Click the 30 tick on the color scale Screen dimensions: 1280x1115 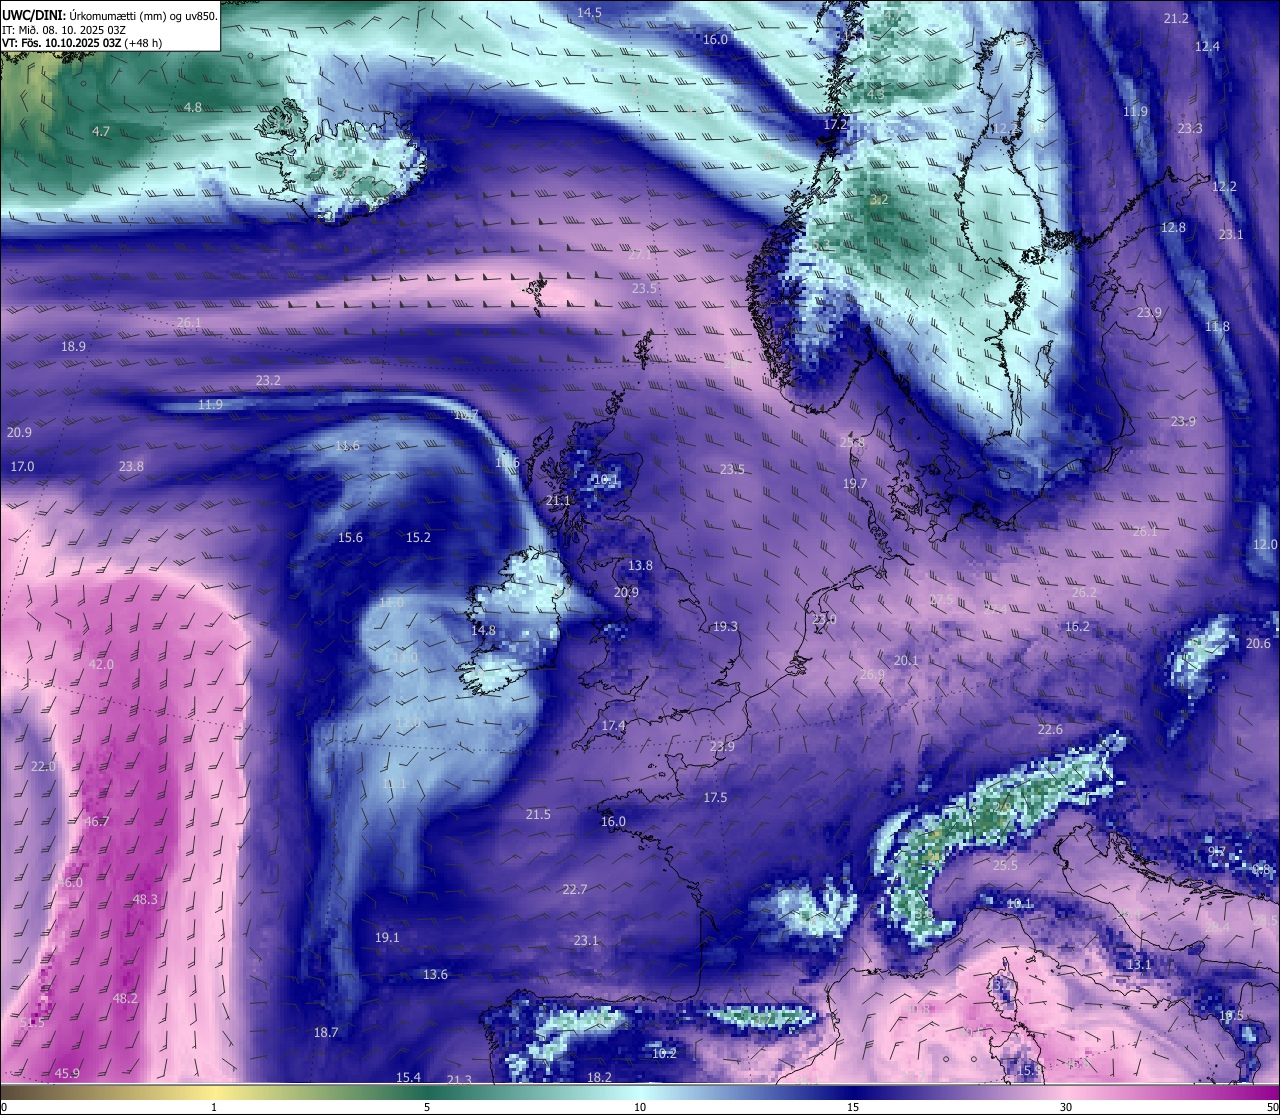coord(1066,1107)
